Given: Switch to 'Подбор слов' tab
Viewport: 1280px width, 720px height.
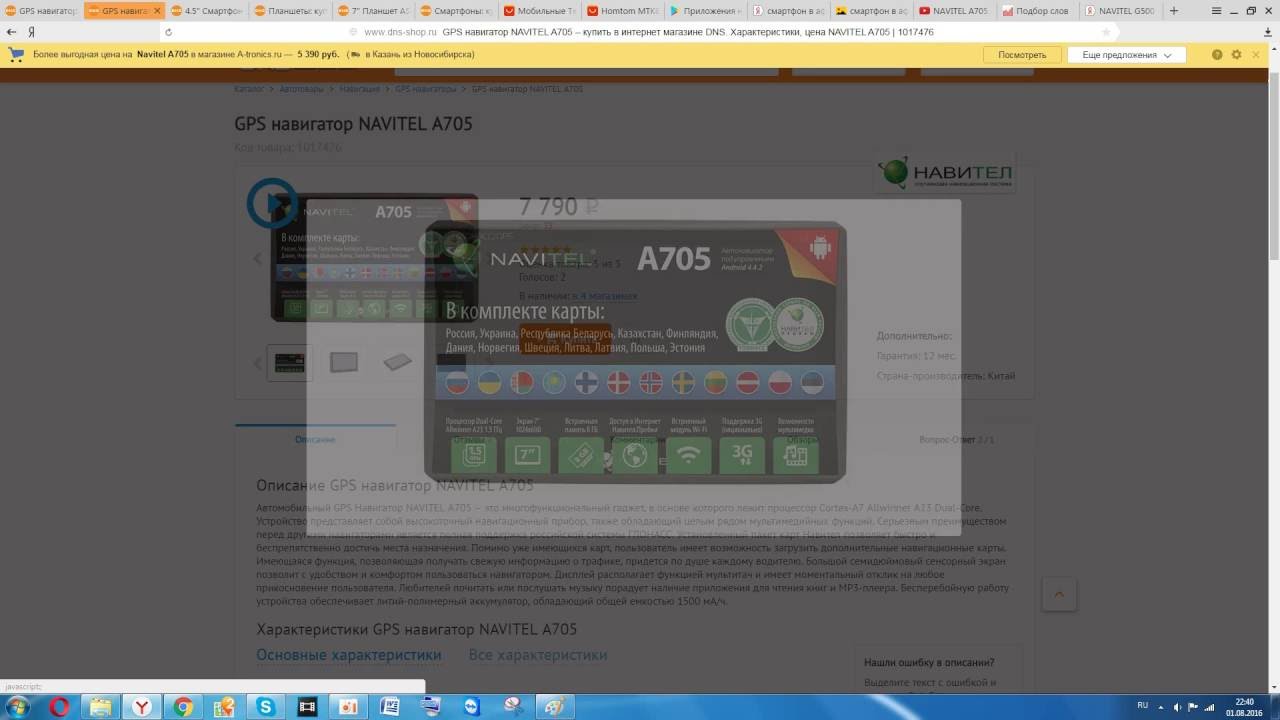Looking at the screenshot, I should (x=1037, y=11).
